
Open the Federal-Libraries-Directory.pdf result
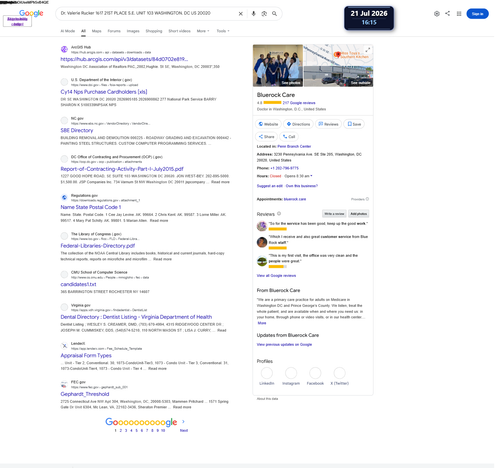point(98,246)
